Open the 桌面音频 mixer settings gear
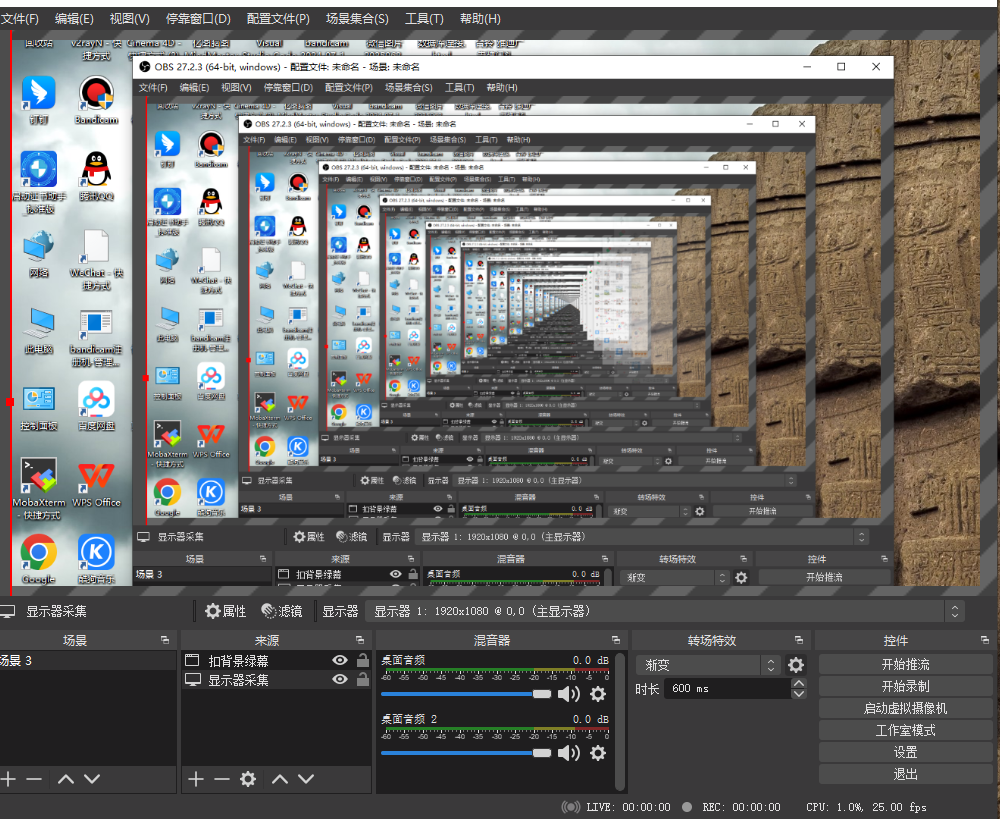 pyautogui.click(x=598, y=694)
